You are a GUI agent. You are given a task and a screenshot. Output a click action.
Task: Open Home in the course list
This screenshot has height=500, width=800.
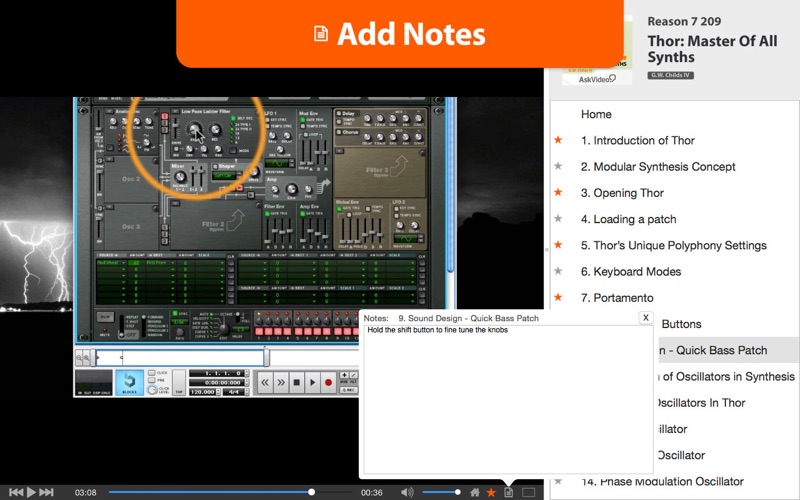(x=596, y=114)
